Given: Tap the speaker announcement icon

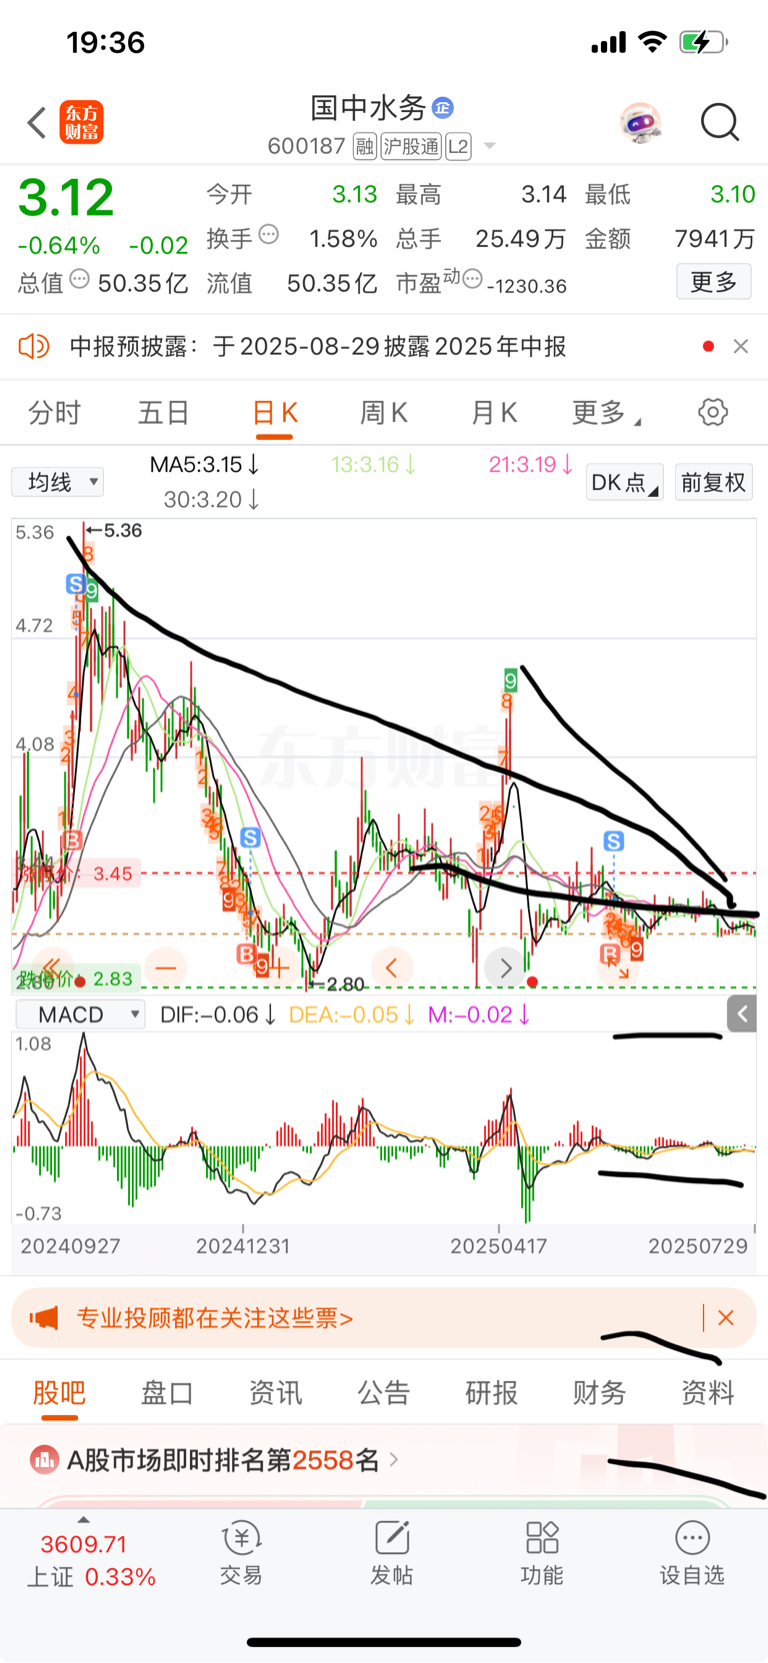Looking at the screenshot, I should pyautogui.click(x=34, y=346).
